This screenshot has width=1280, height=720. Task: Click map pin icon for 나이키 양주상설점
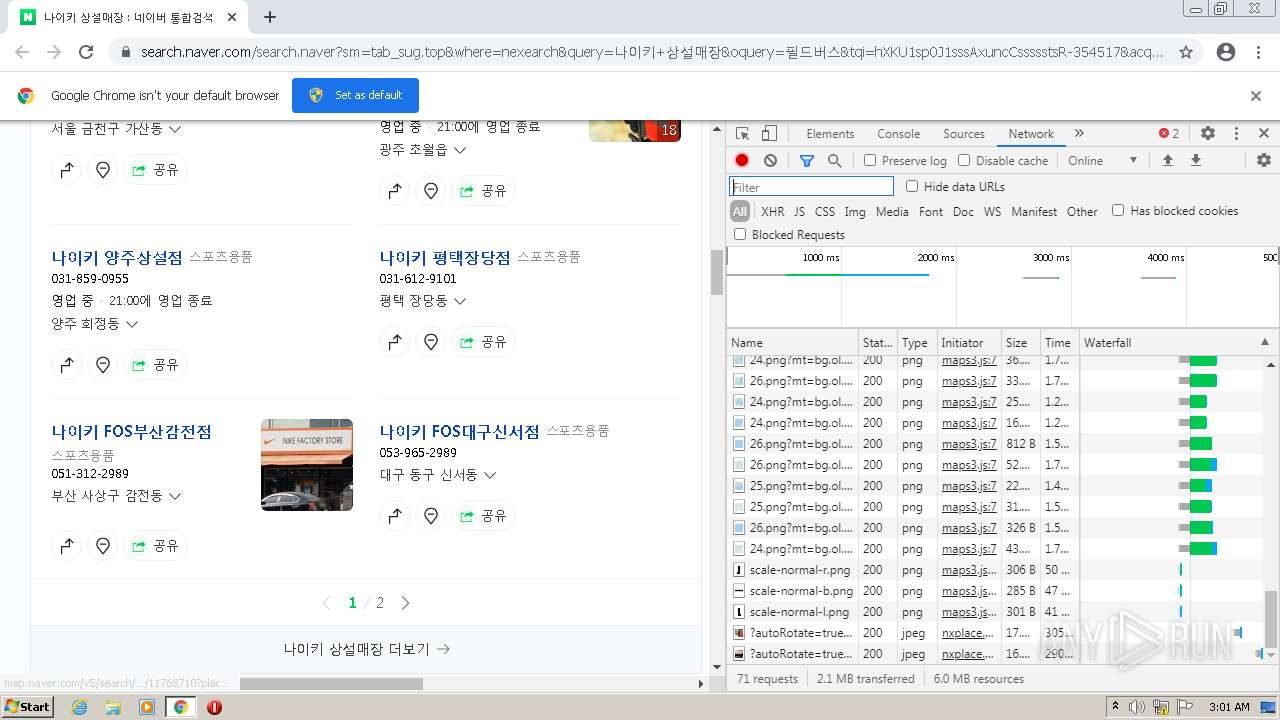point(102,365)
